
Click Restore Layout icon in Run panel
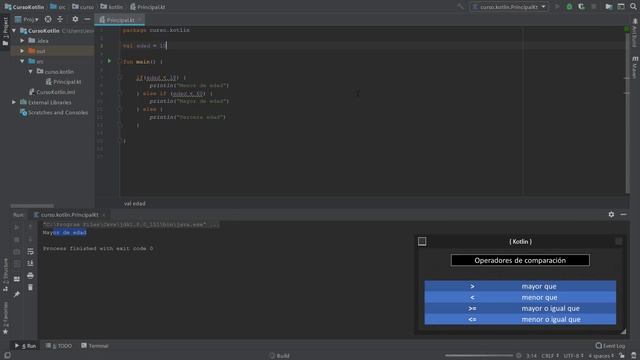click(17, 279)
